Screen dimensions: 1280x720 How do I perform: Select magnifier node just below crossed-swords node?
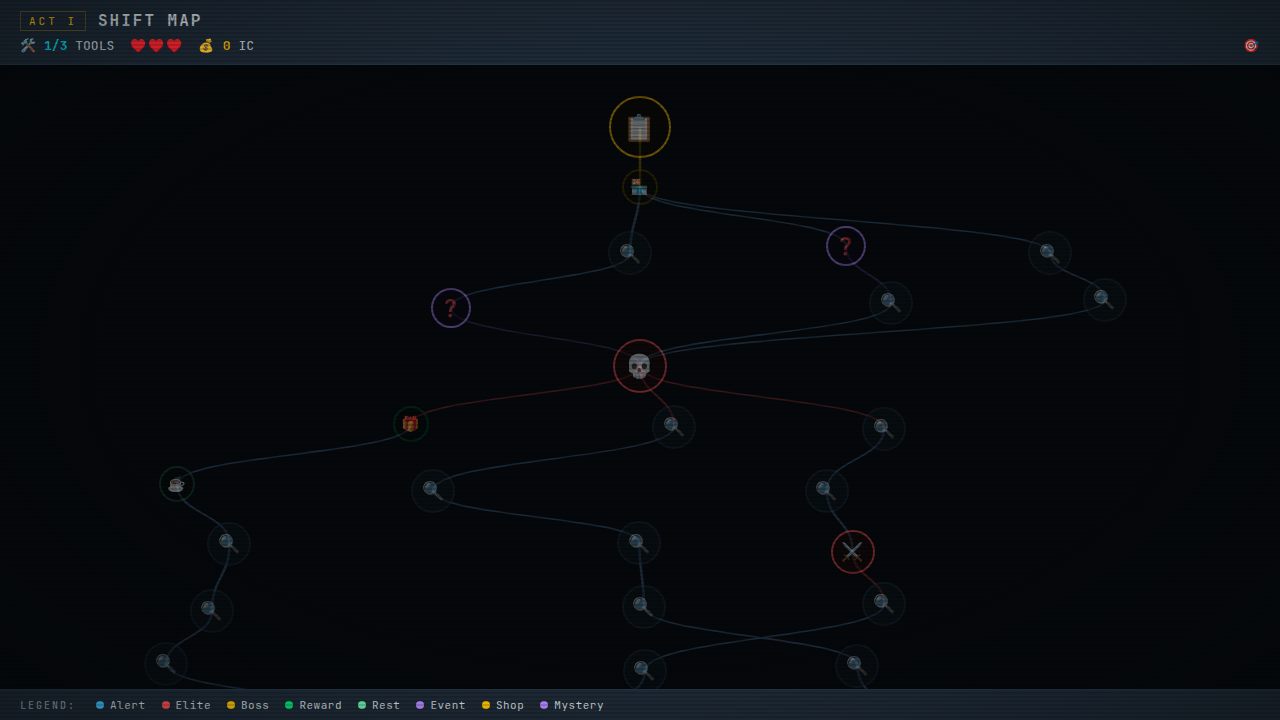pos(884,604)
